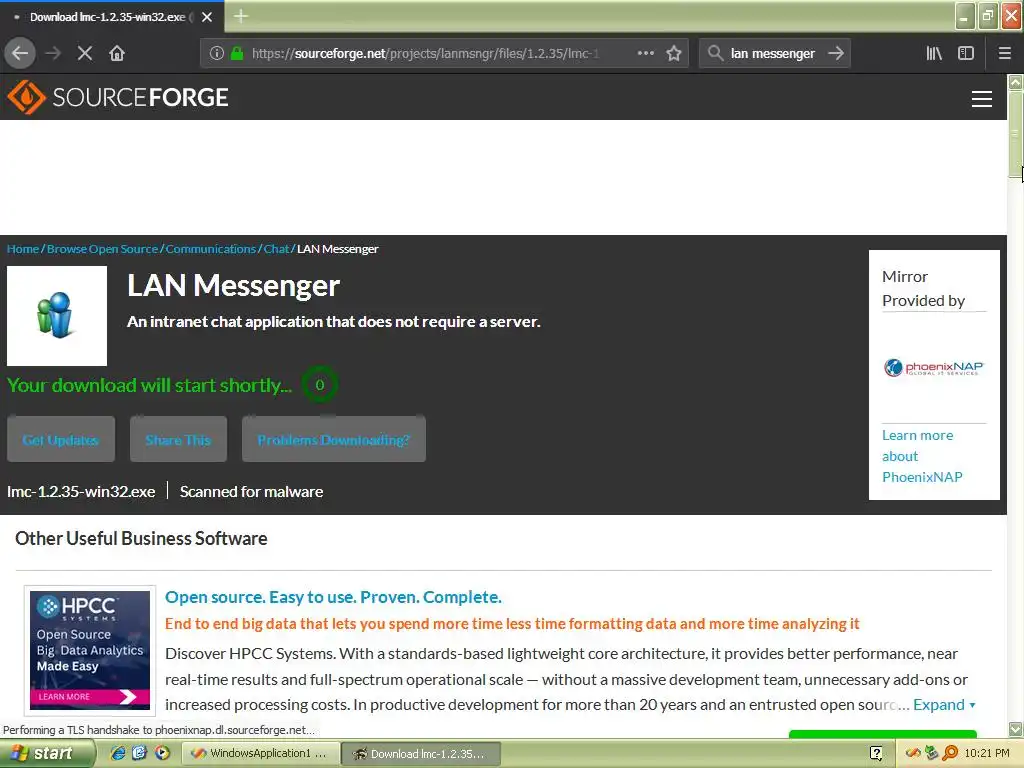This screenshot has width=1024, height=768.
Task: Open the page actions ellipsis menu
Action: click(645, 53)
